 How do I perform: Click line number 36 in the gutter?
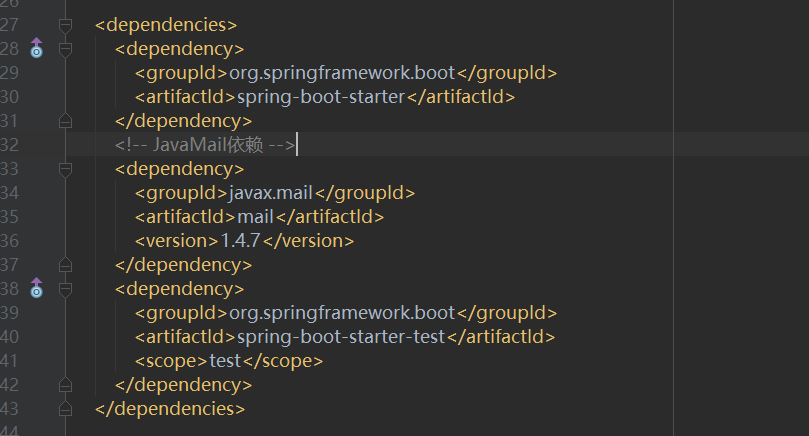(9, 241)
